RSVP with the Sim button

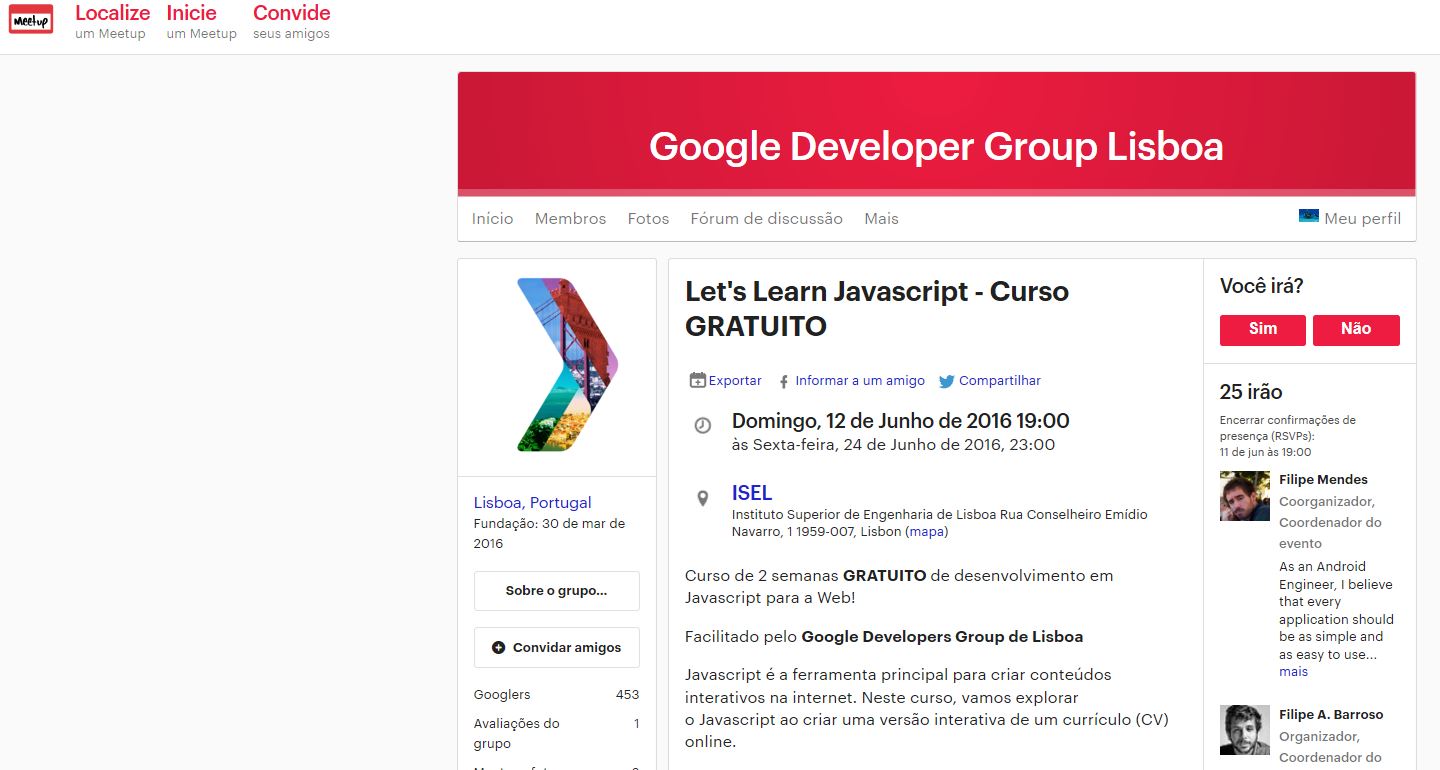pyautogui.click(x=1263, y=329)
